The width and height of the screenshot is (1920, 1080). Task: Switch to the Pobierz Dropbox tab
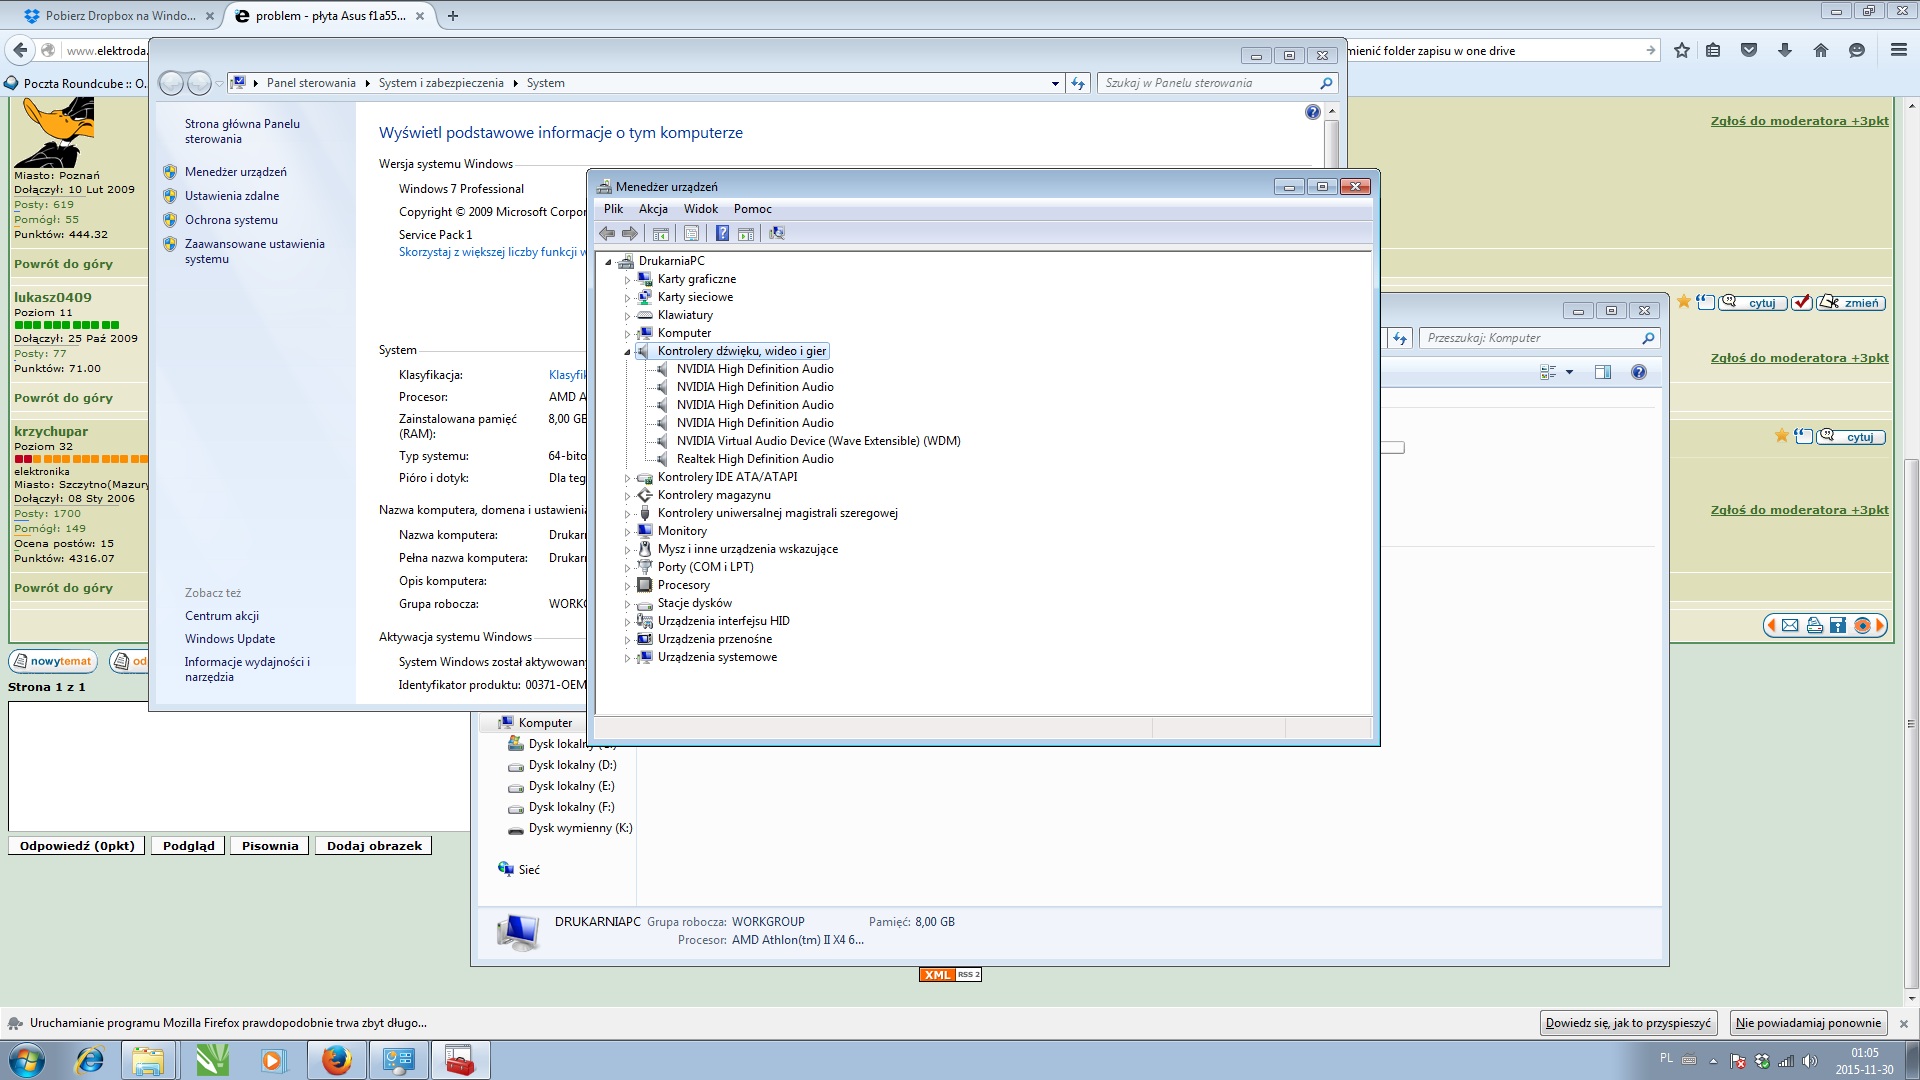120,16
